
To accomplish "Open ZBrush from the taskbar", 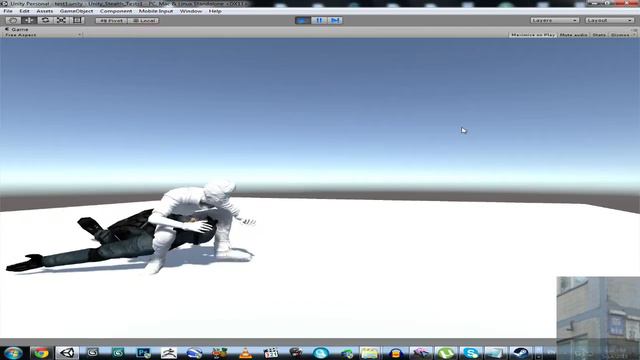I will [169, 353].
